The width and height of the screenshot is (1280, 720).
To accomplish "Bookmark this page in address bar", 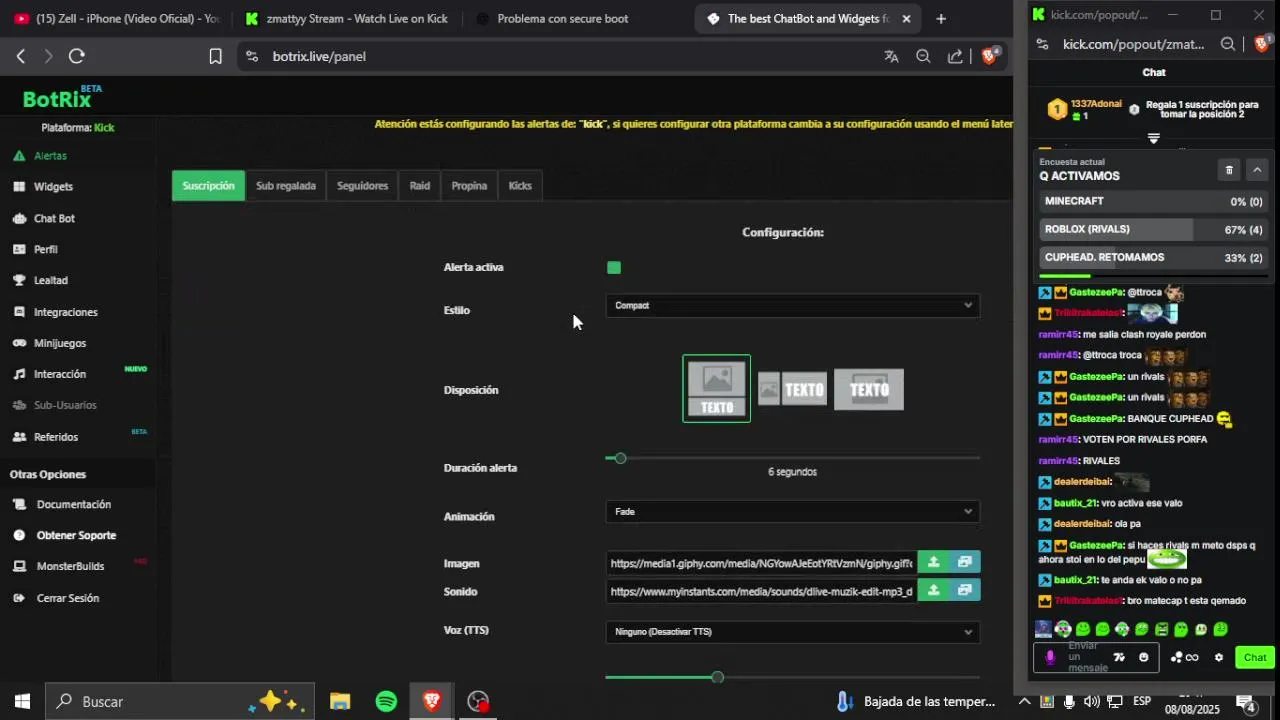I will pos(215,57).
